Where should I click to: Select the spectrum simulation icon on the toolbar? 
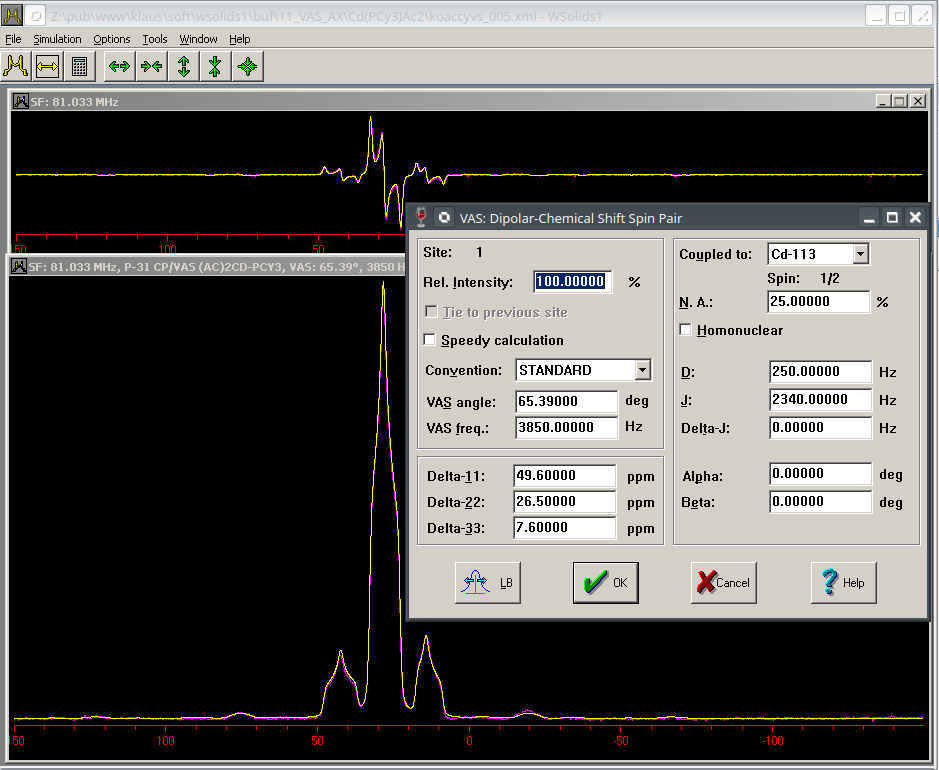[16, 66]
